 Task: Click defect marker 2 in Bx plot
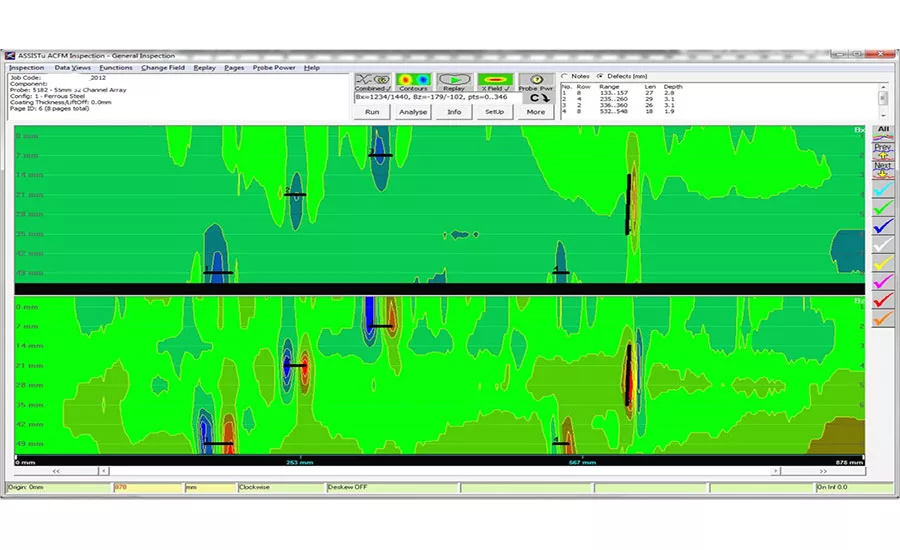pos(295,193)
